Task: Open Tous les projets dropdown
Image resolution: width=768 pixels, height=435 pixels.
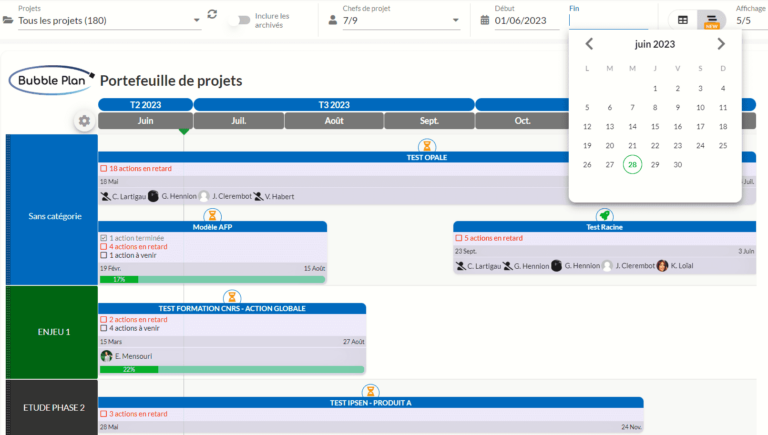Action: (110, 21)
